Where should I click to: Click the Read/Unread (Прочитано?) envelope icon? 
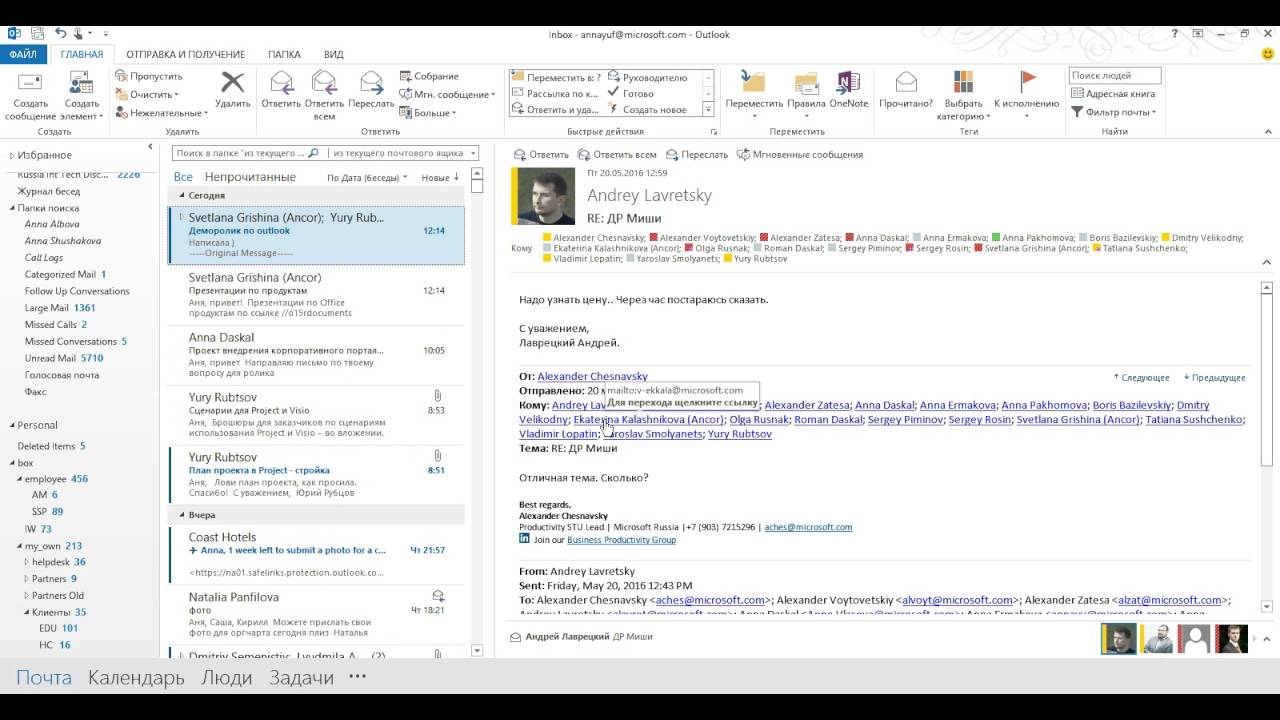906,83
